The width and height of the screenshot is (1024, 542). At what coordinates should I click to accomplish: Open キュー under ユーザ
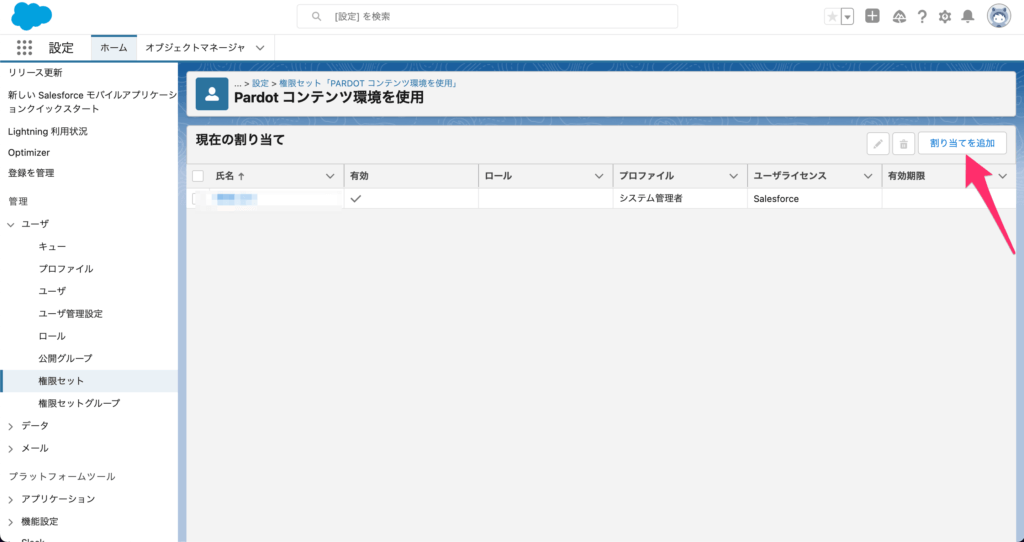pyautogui.click(x=52, y=246)
